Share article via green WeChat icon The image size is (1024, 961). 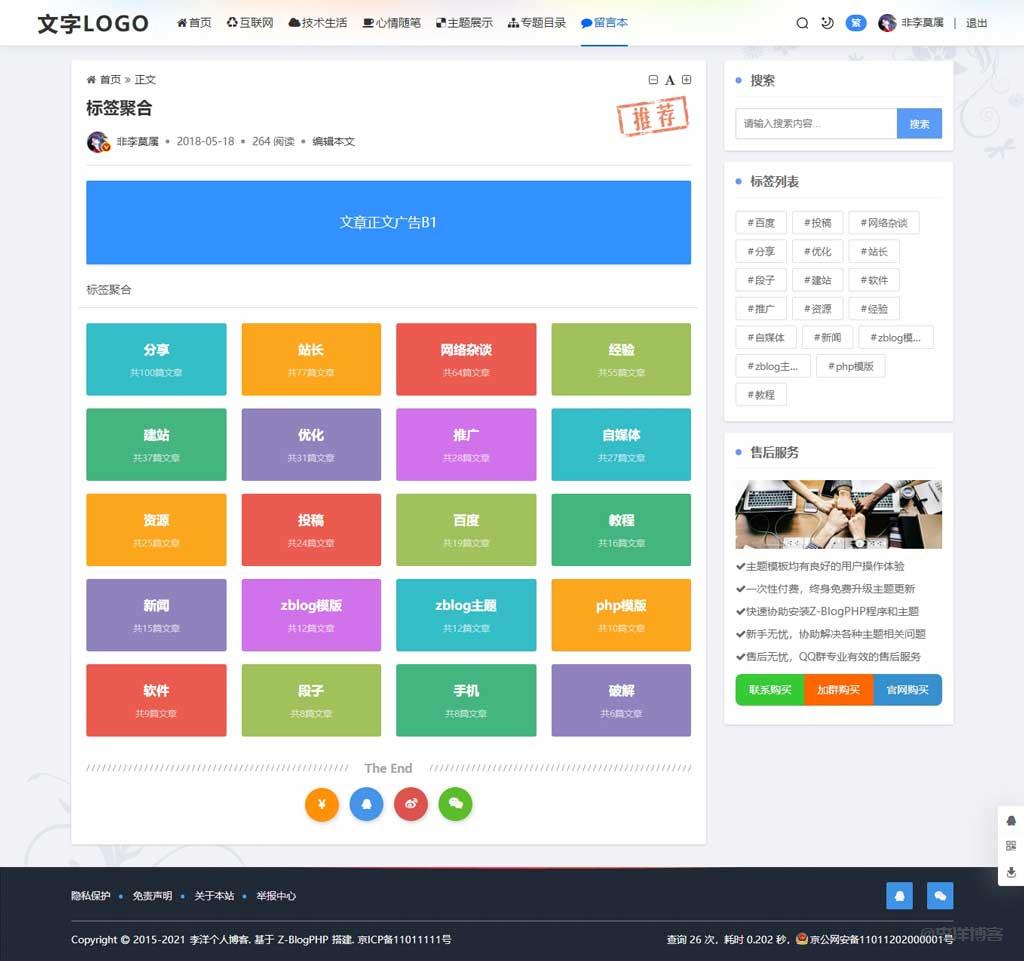[455, 804]
